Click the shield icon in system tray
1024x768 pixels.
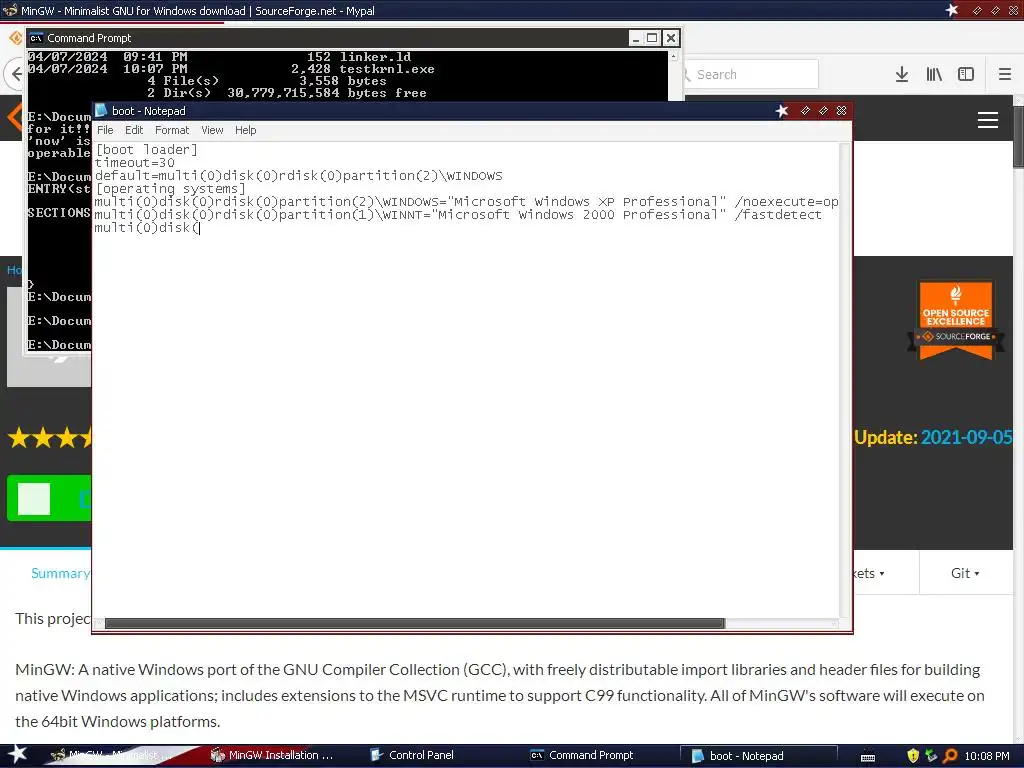[913, 756]
